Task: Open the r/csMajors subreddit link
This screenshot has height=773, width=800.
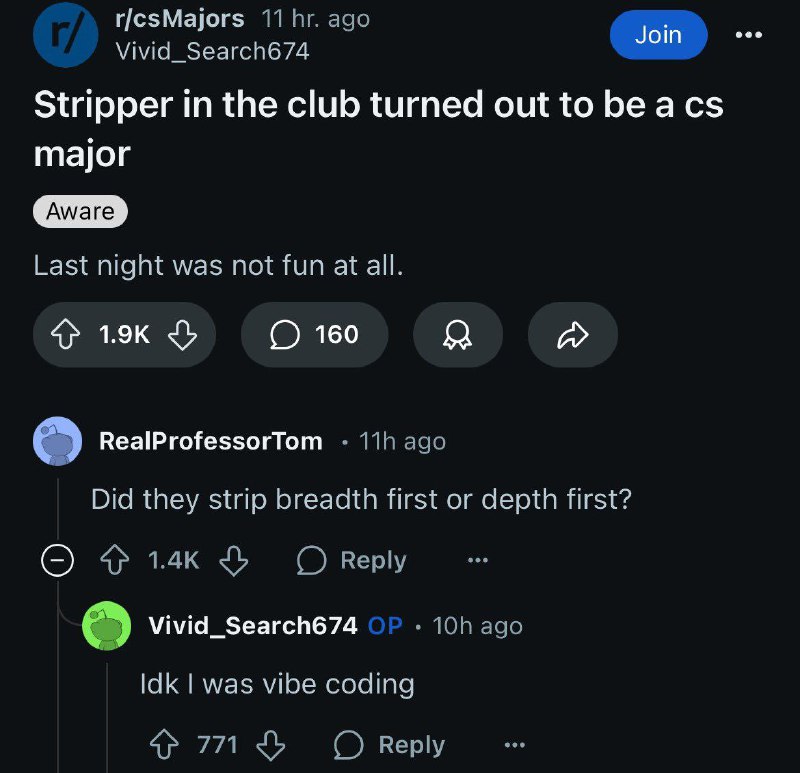Action: point(180,19)
